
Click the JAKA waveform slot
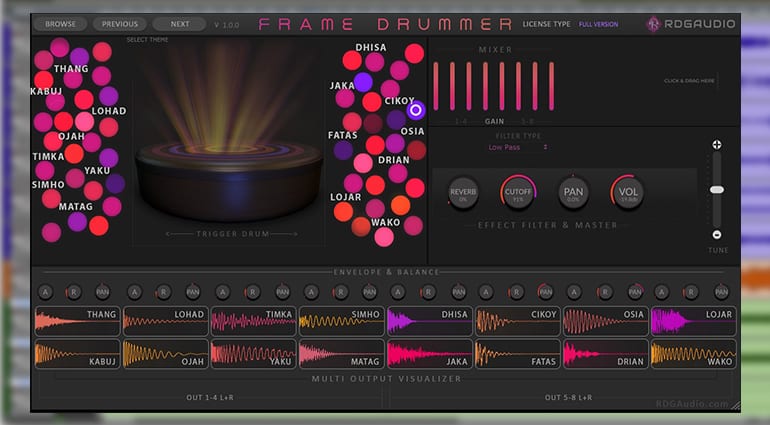pos(430,354)
